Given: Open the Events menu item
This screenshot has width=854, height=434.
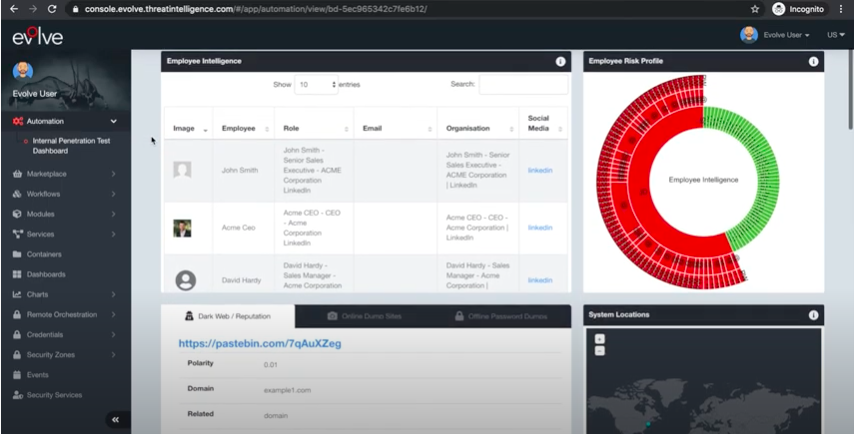Looking at the screenshot, I should 38,375.
